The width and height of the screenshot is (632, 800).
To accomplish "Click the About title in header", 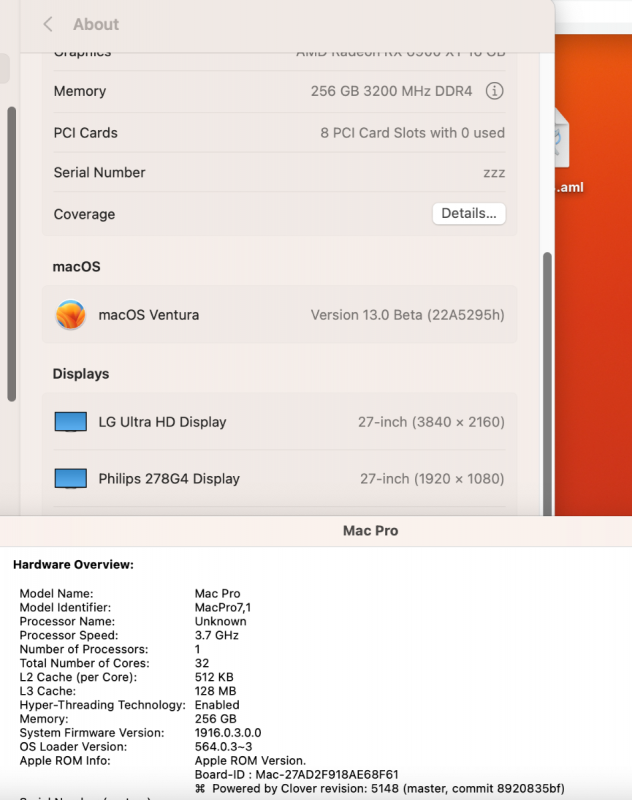I will [96, 24].
